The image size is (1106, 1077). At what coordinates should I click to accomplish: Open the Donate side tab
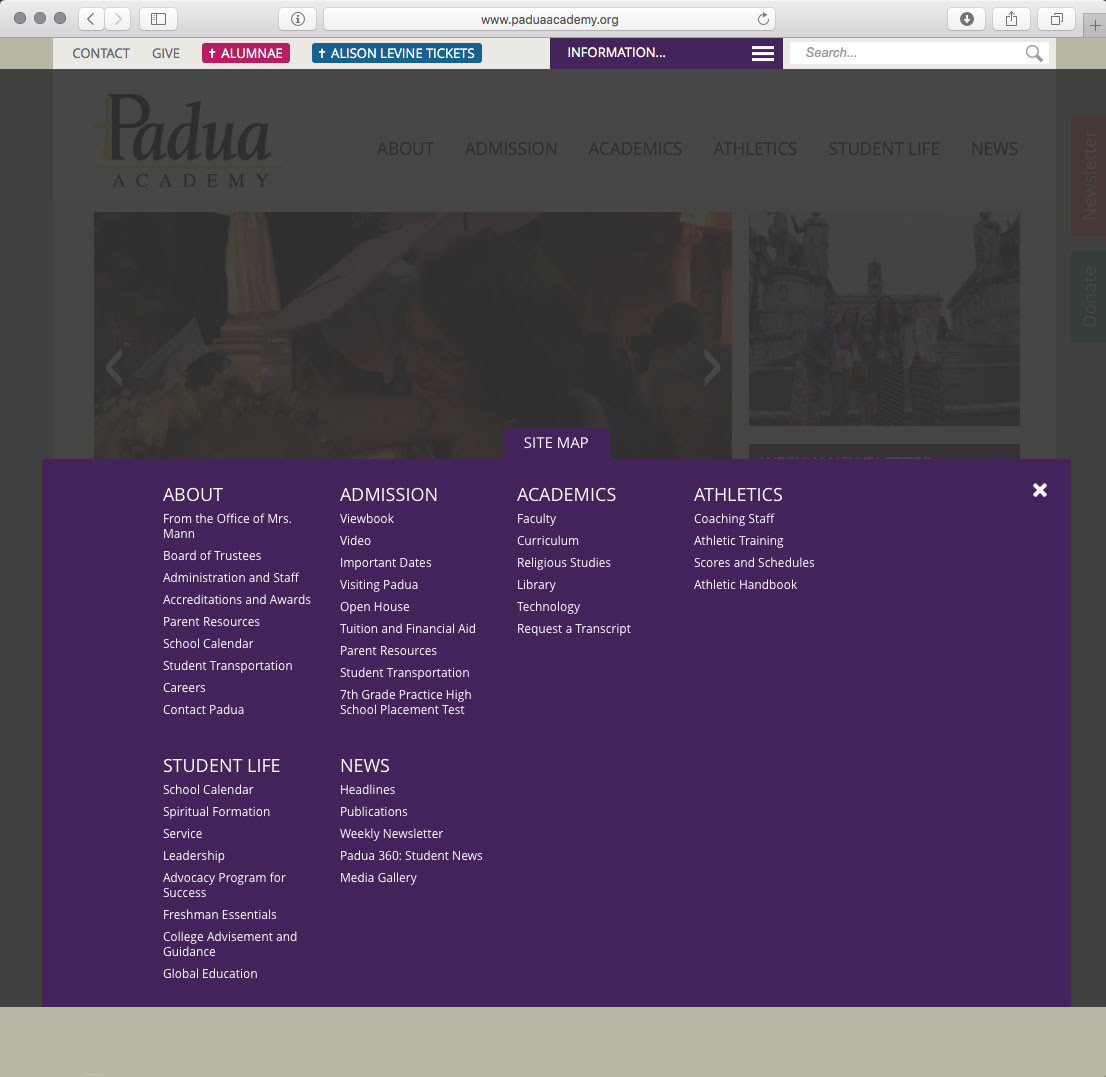click(1090, 297)
